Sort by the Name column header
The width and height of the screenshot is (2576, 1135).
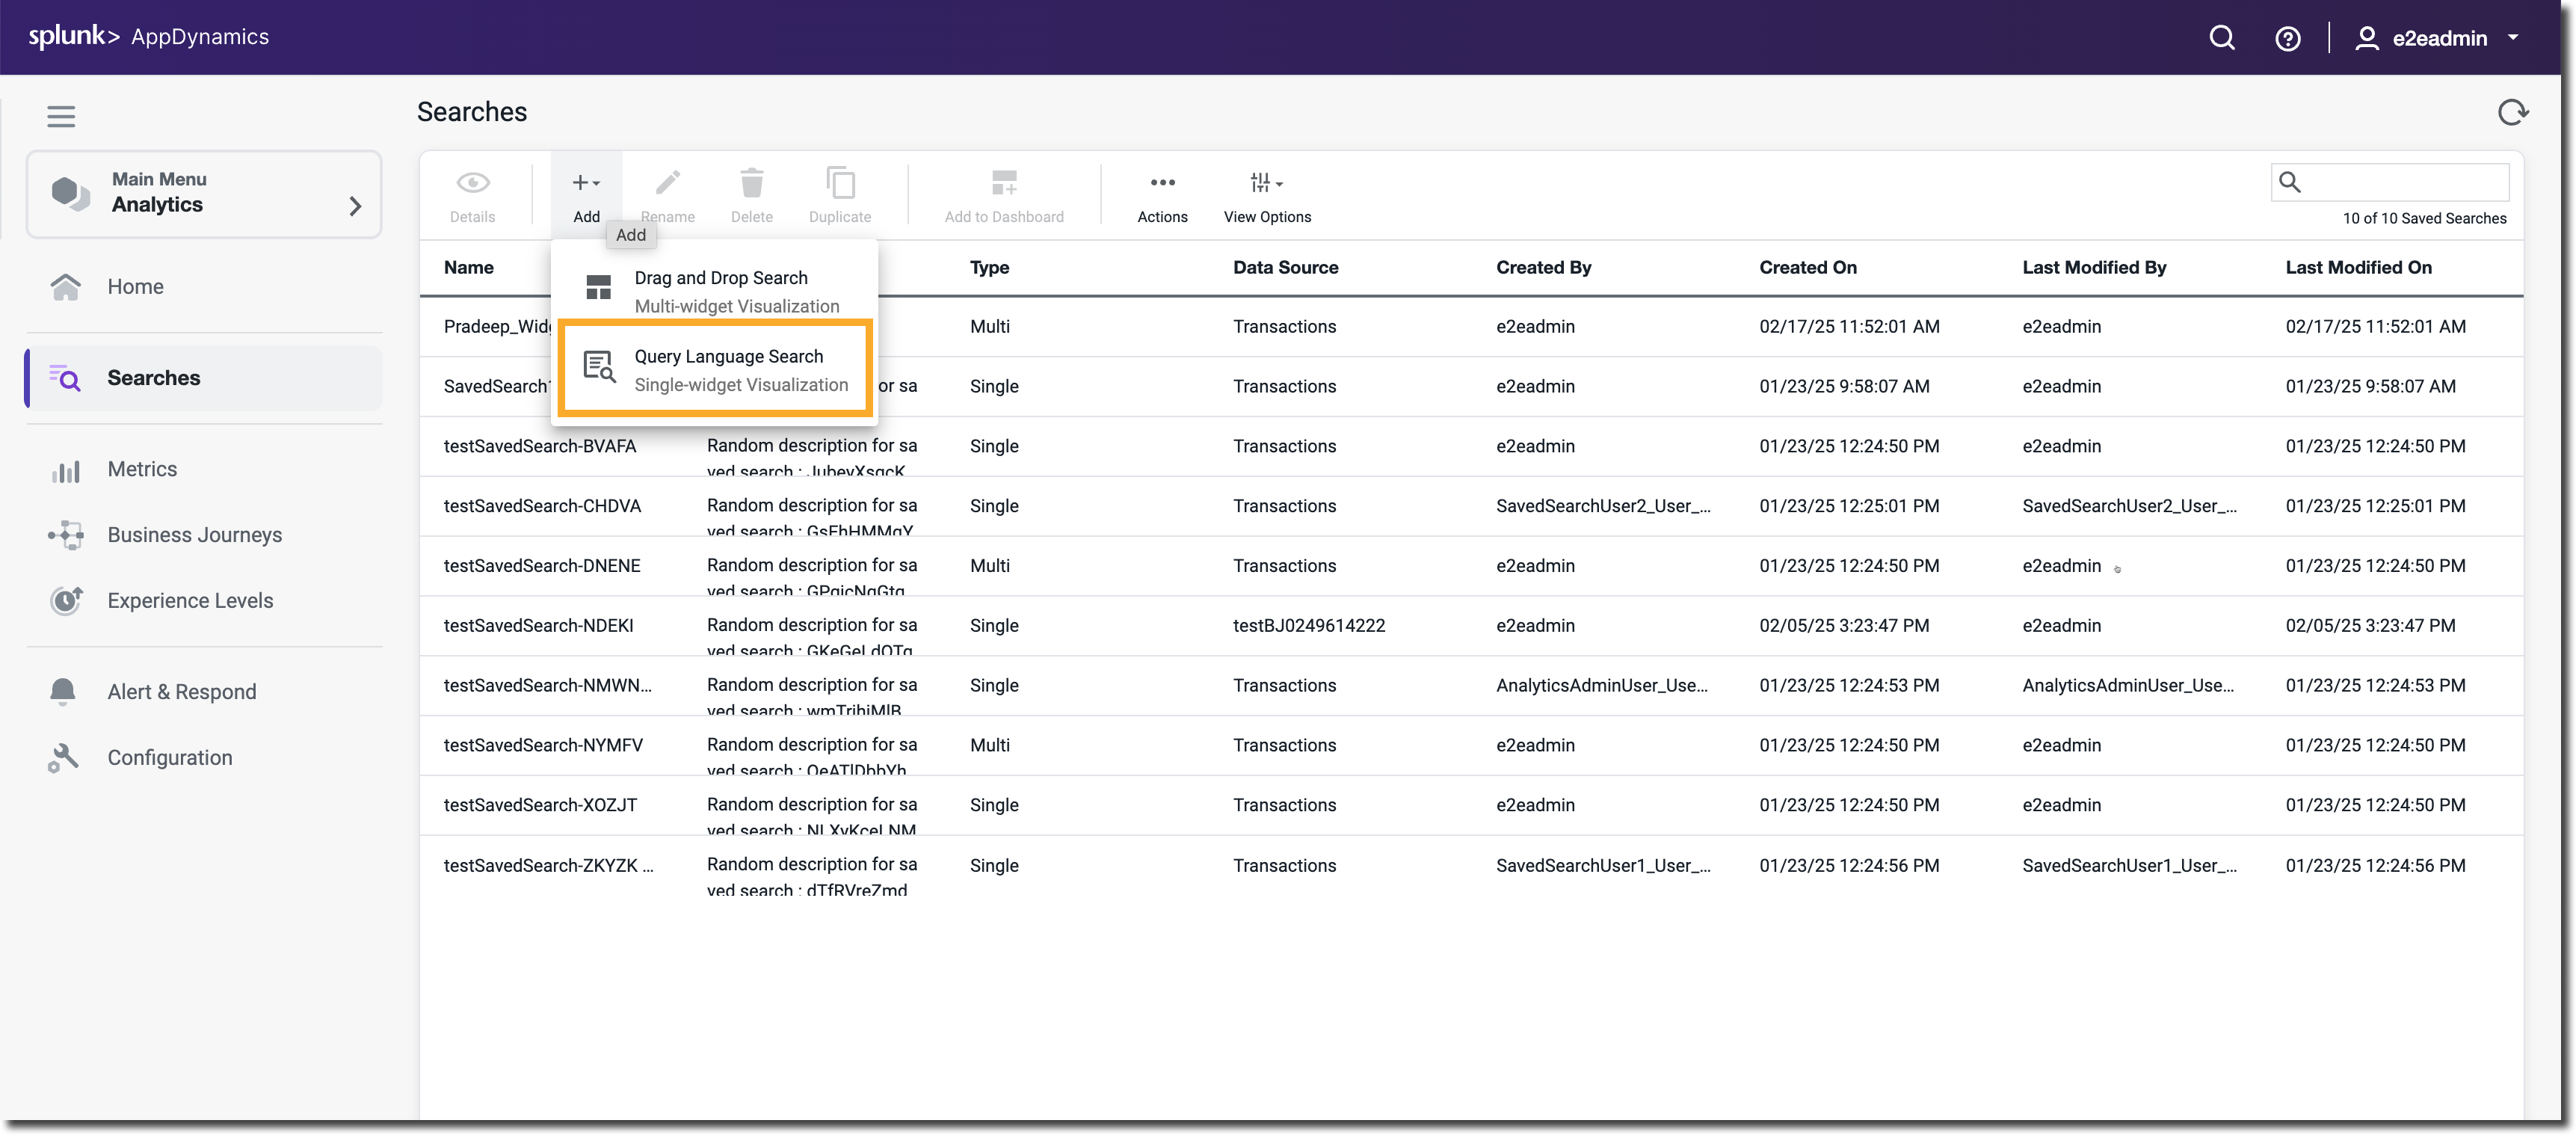coord(468,268)
